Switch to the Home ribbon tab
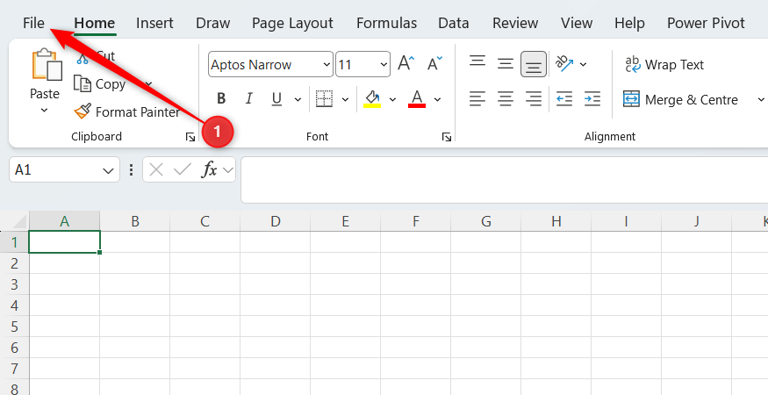The image size is (768, 395). pyautogui.click(x=95, y=23)
